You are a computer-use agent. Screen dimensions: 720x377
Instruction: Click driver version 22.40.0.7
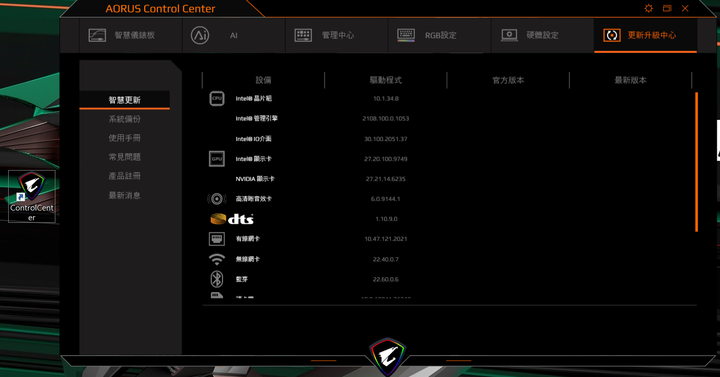(386, 259)
